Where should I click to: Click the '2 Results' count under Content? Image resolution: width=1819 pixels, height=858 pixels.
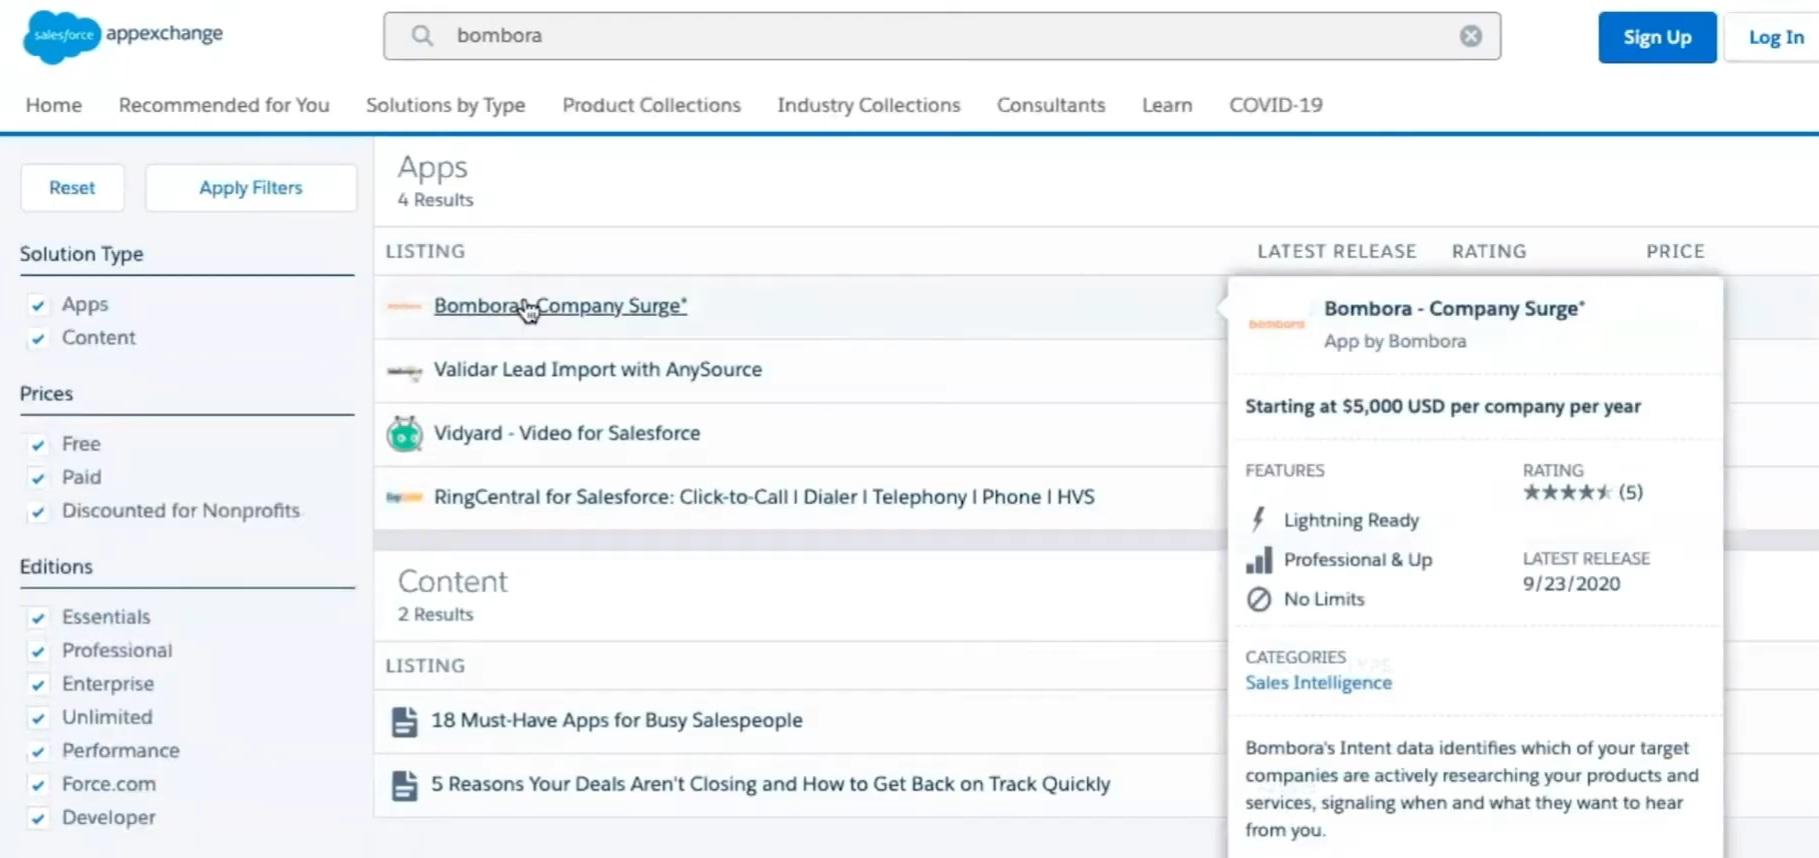tap(435, 614)
